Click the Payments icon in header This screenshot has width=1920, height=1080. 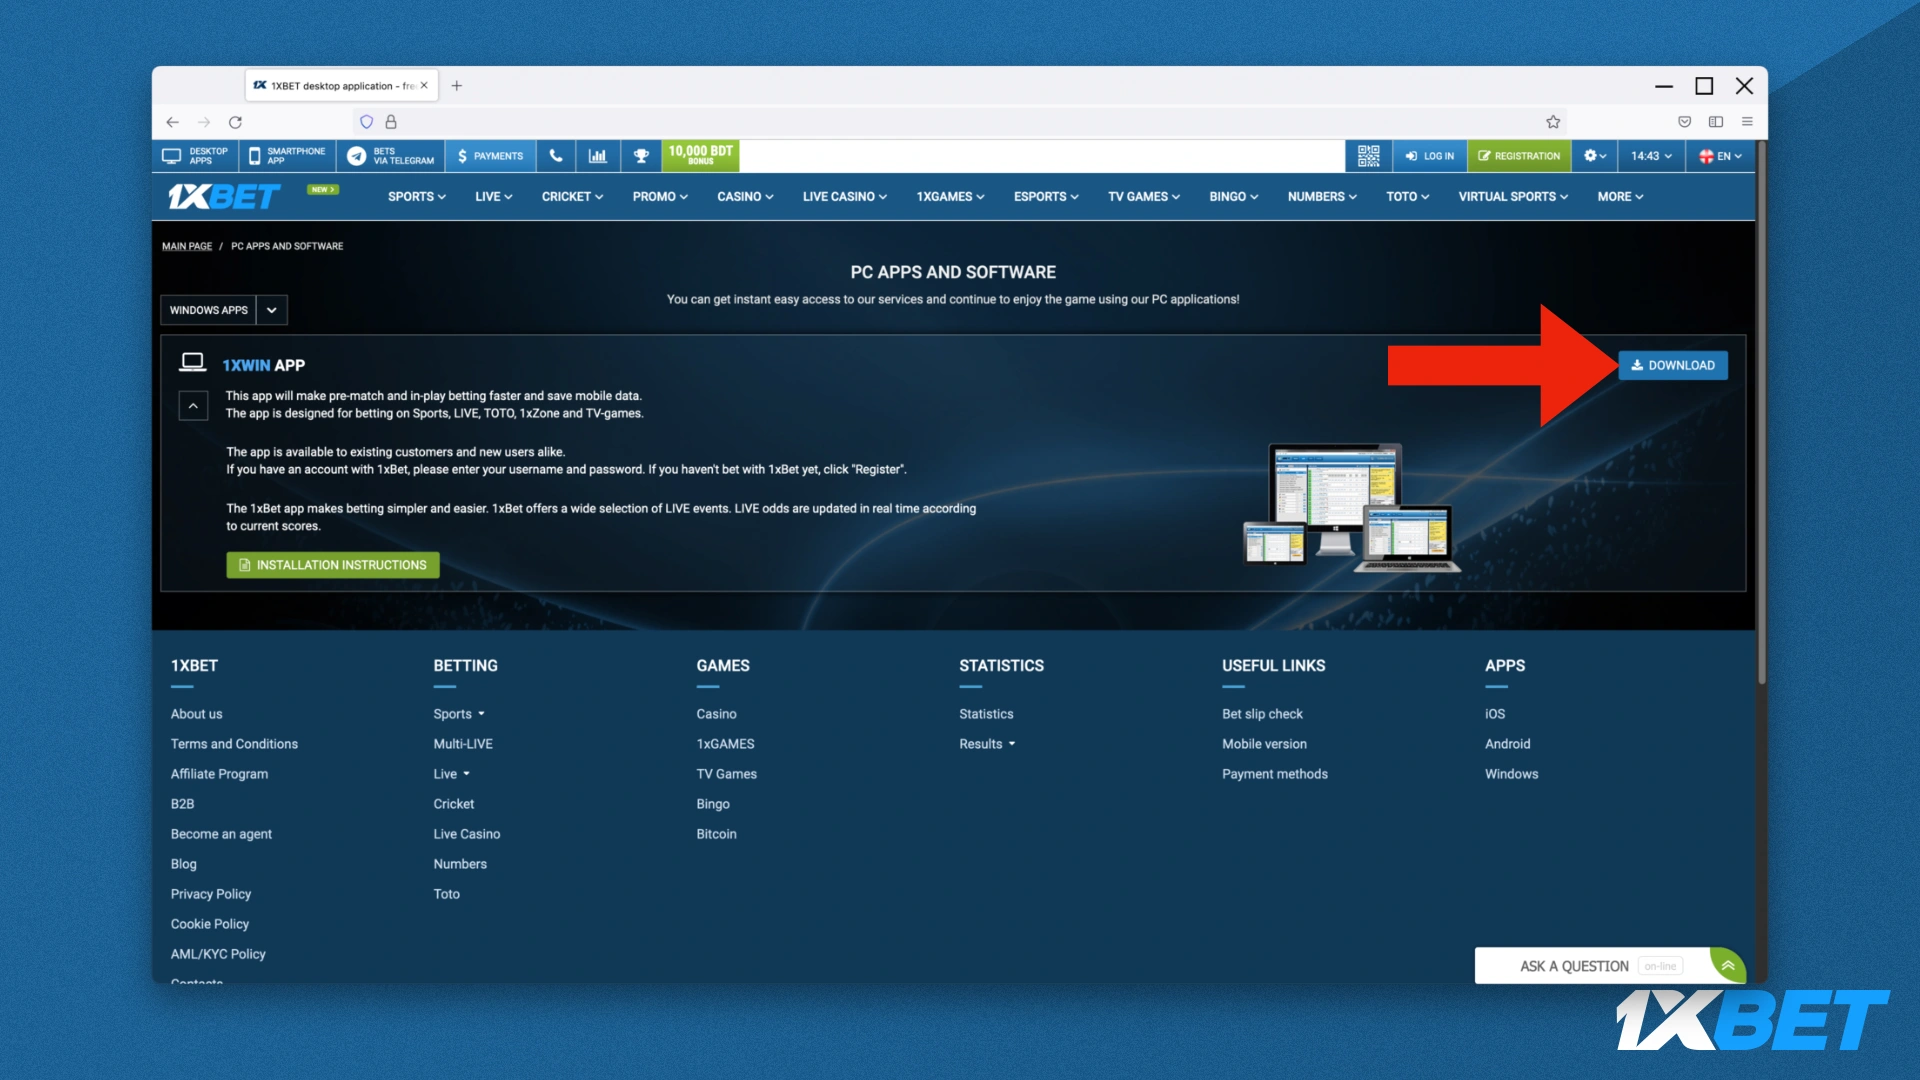(491, 156)
